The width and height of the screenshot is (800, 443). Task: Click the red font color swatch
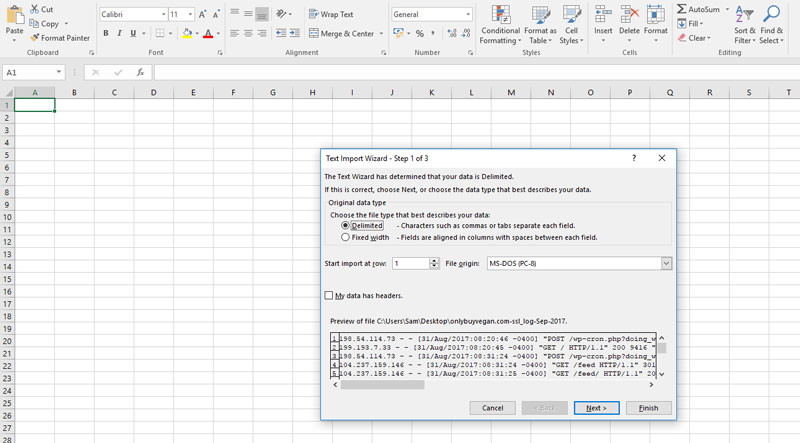(x=208, y=33)
